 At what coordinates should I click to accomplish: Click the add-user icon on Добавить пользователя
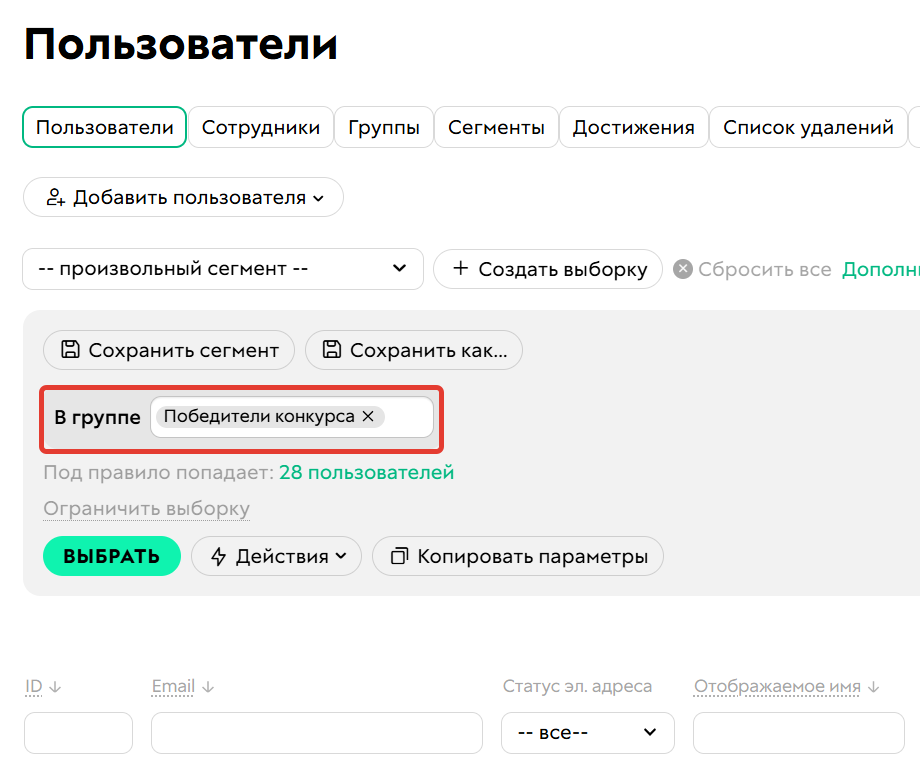53,197
